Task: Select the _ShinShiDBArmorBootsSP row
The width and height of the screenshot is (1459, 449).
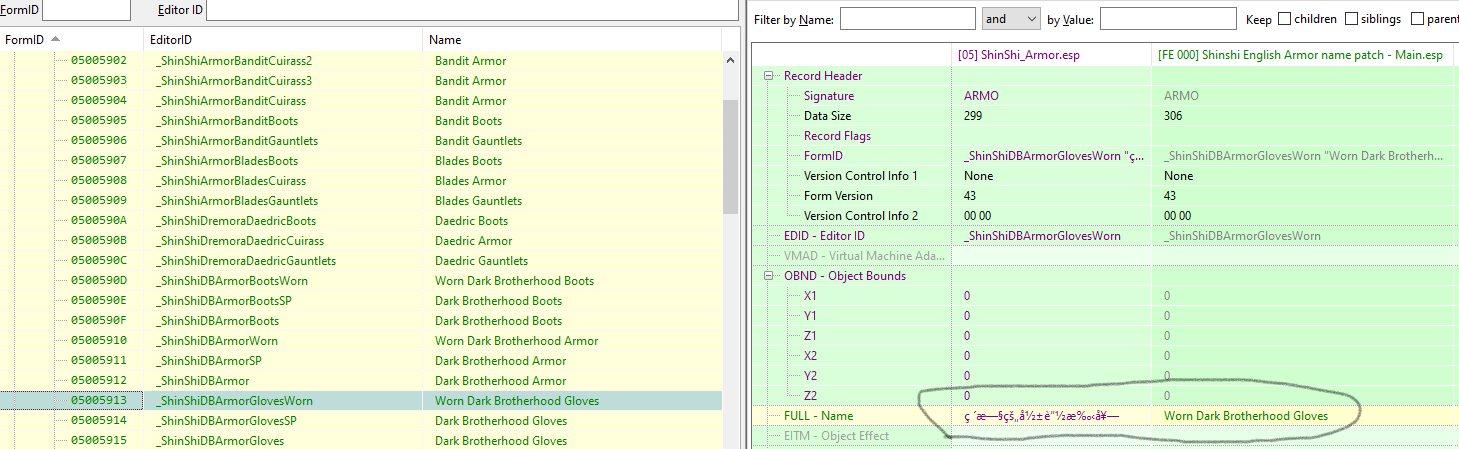Action: pyautogui.click(x=360, y=301)
